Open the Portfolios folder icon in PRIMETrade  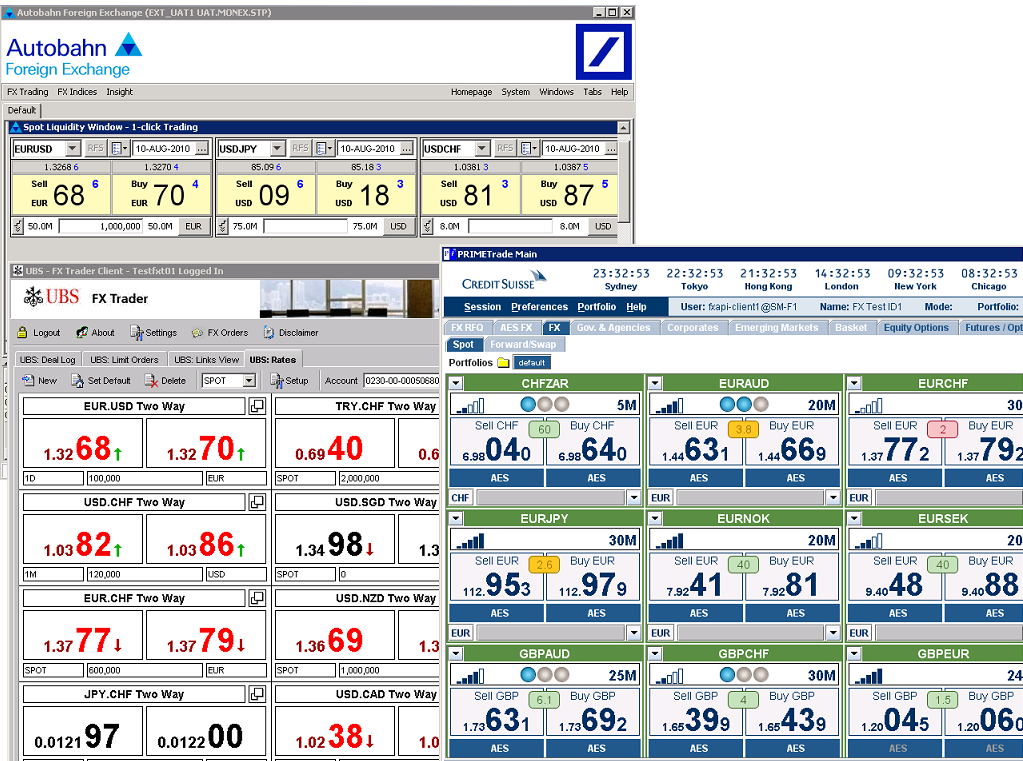click(503, 363)
